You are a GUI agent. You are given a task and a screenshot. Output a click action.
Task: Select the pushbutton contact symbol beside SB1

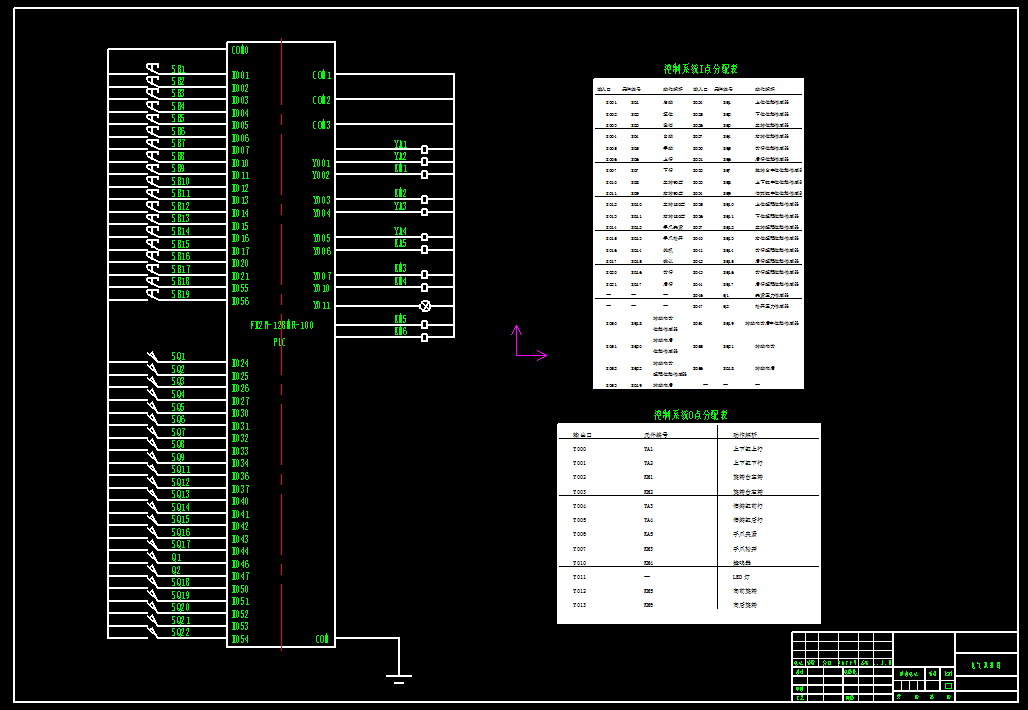coord(152,68)
